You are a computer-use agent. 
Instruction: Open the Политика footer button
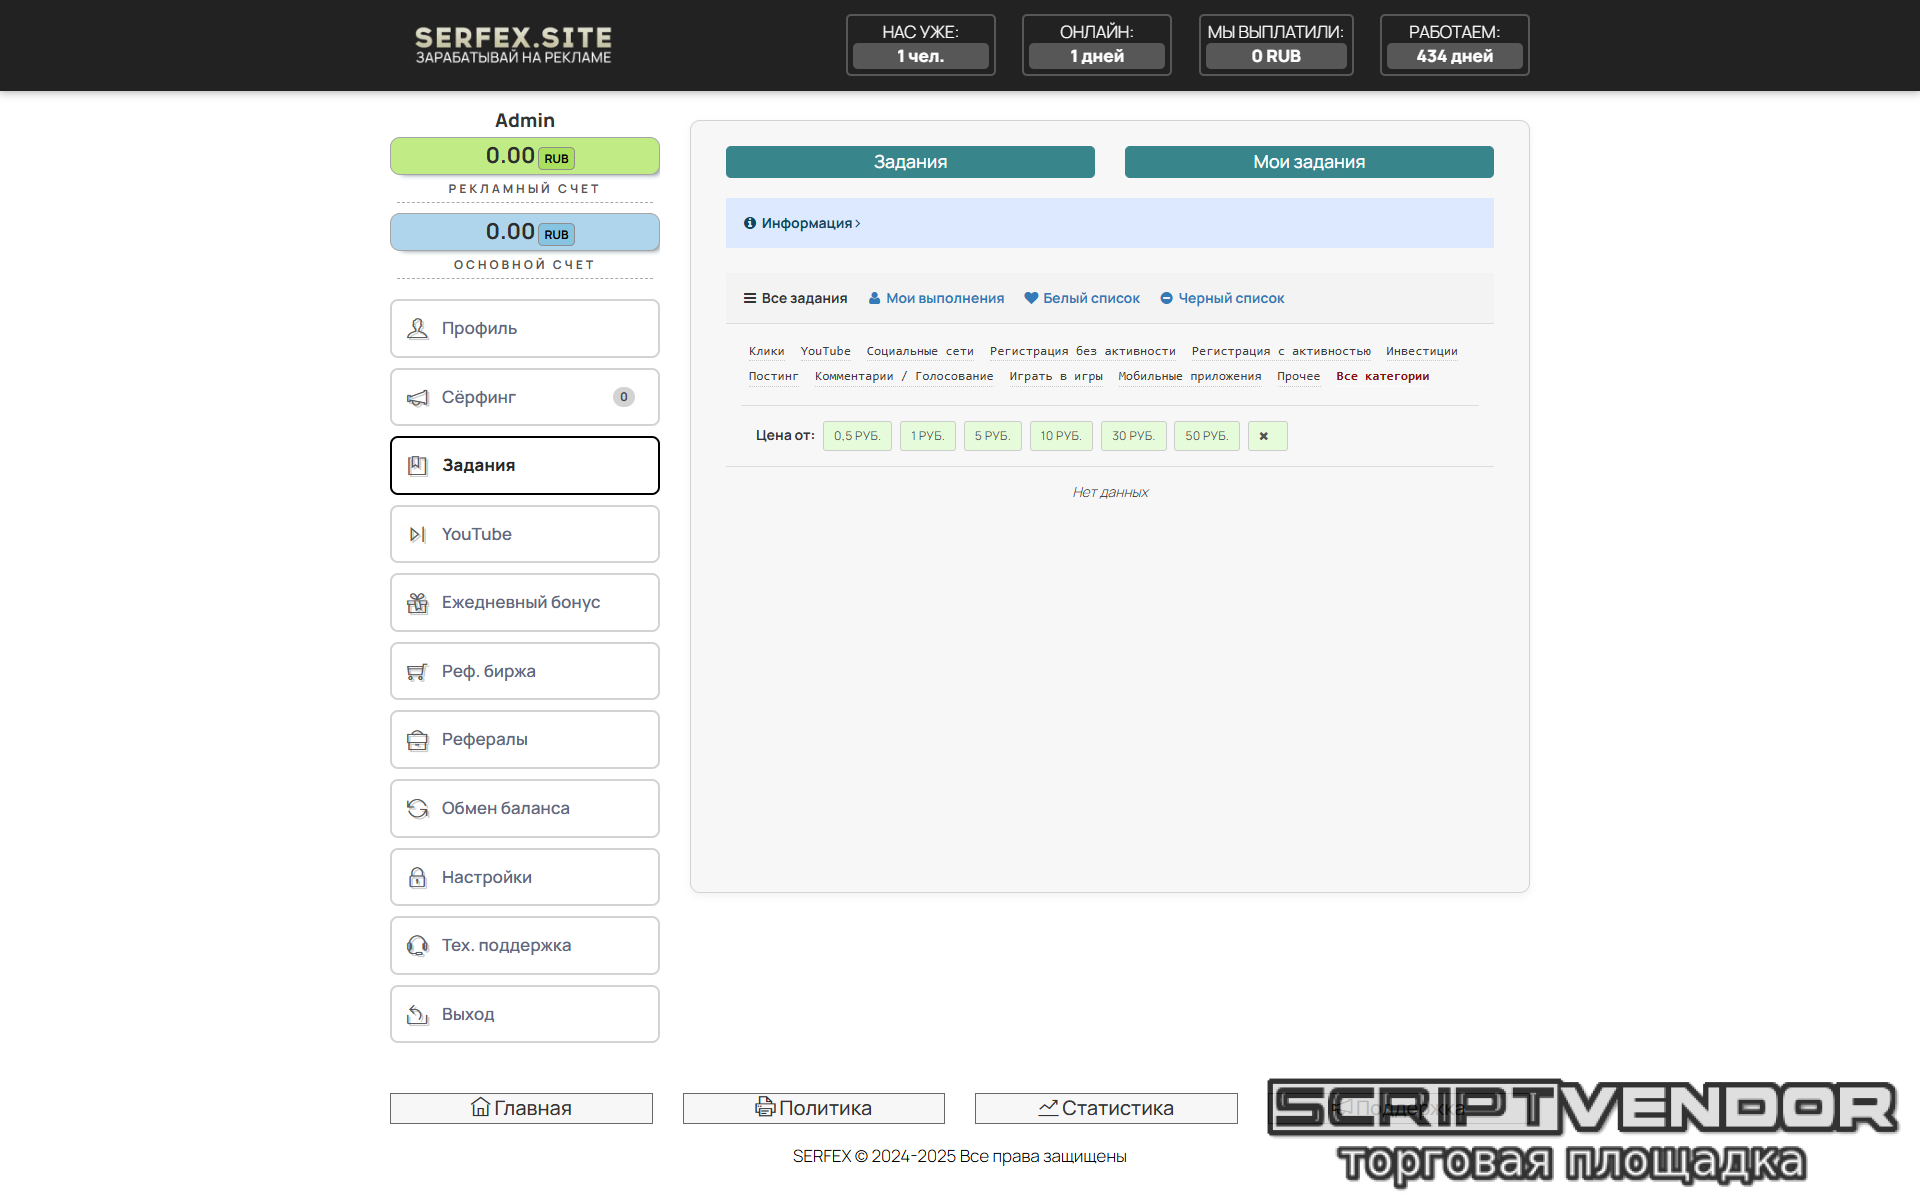tap(814, 1108)
